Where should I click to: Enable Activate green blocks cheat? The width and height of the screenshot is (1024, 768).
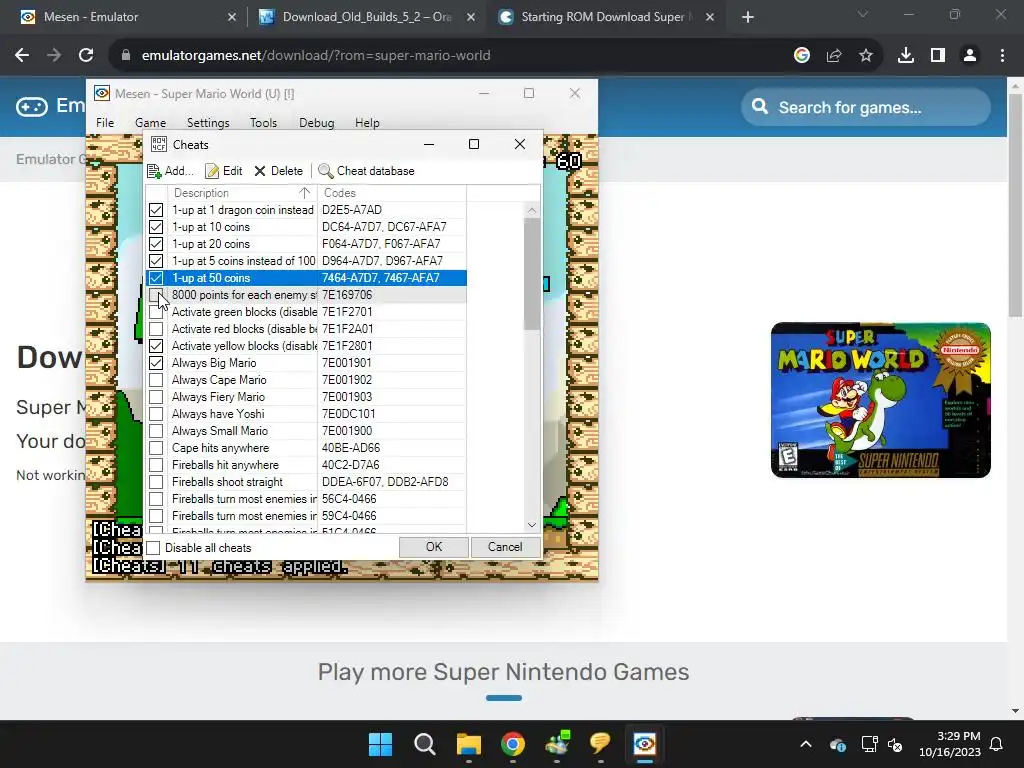(155, 312)
